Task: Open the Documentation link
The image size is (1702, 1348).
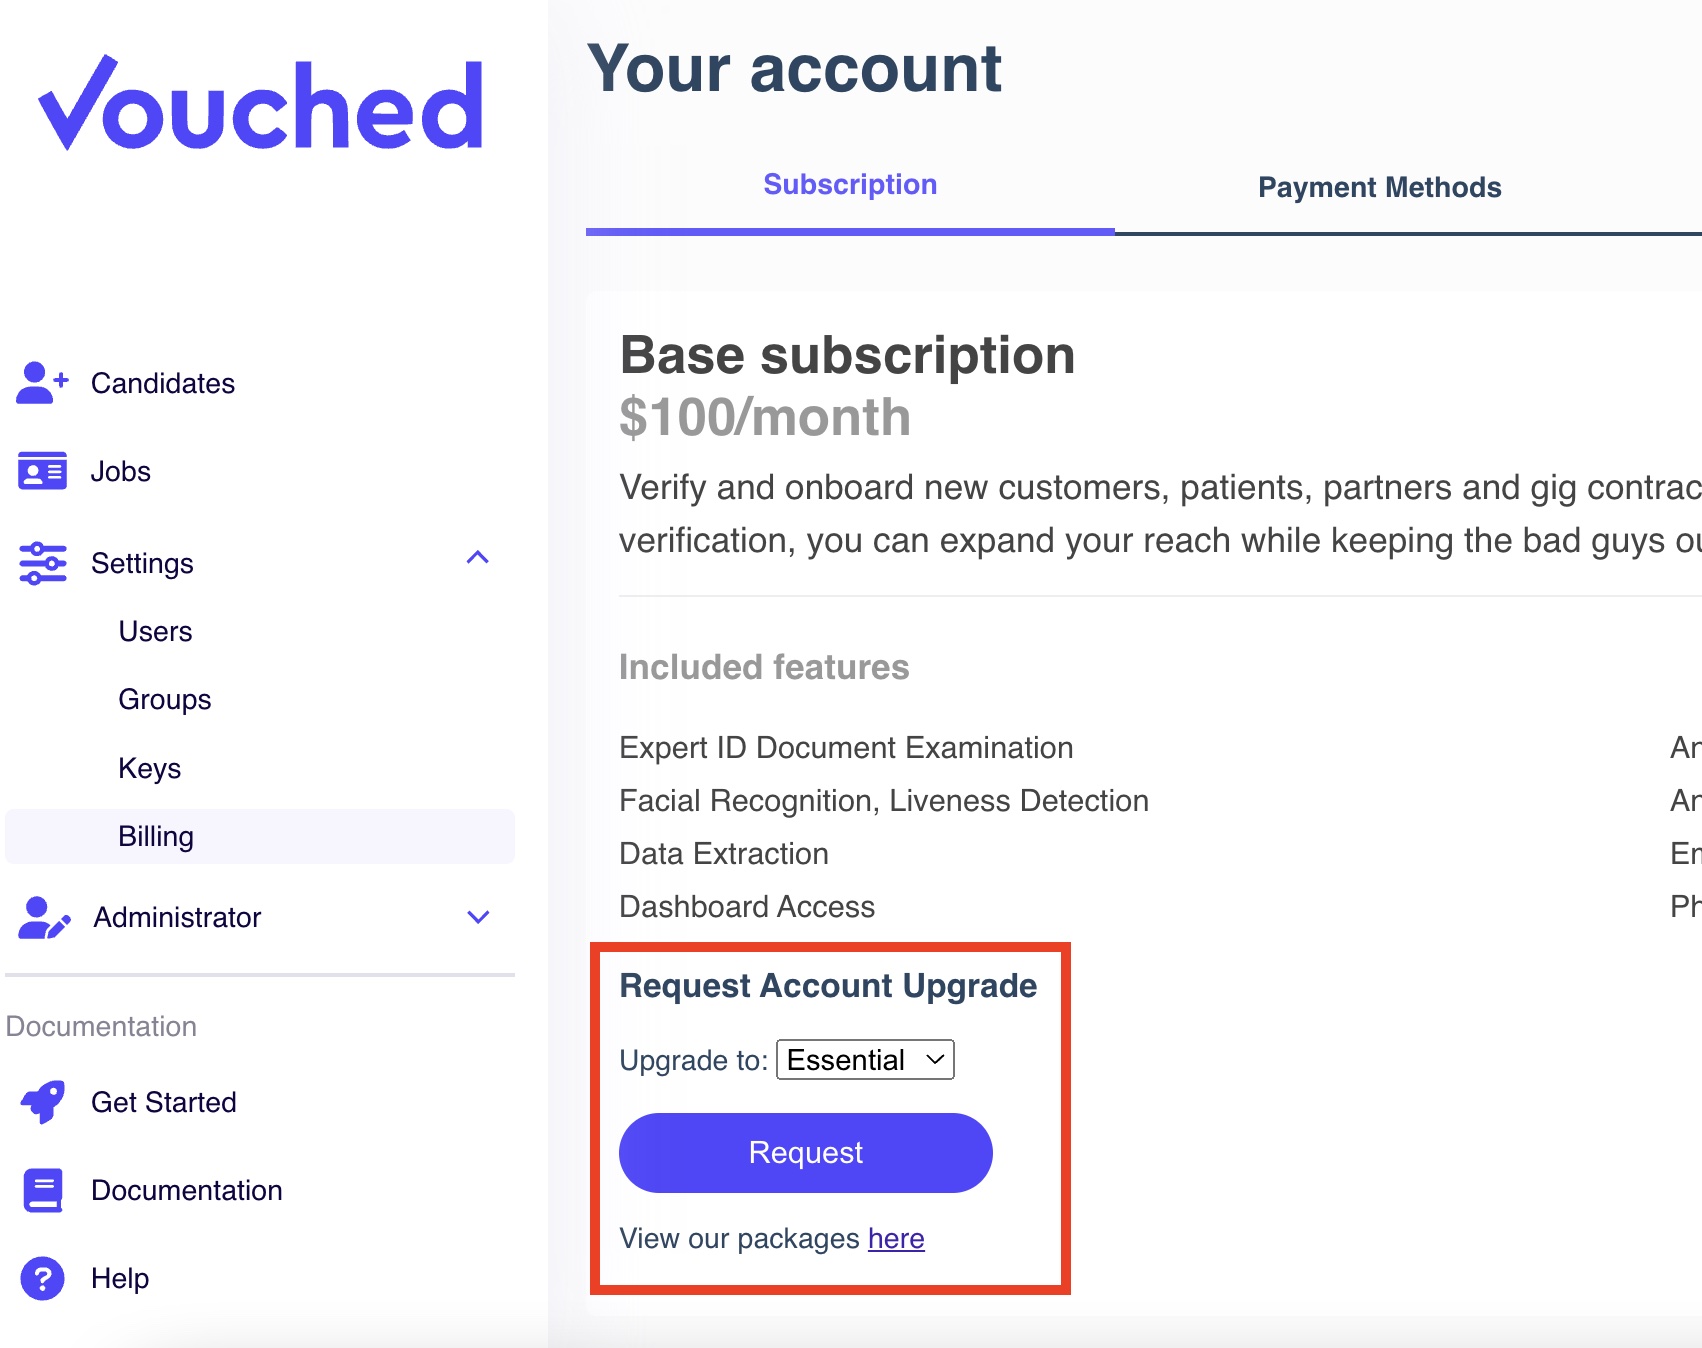Action: tap(187, 1190)
